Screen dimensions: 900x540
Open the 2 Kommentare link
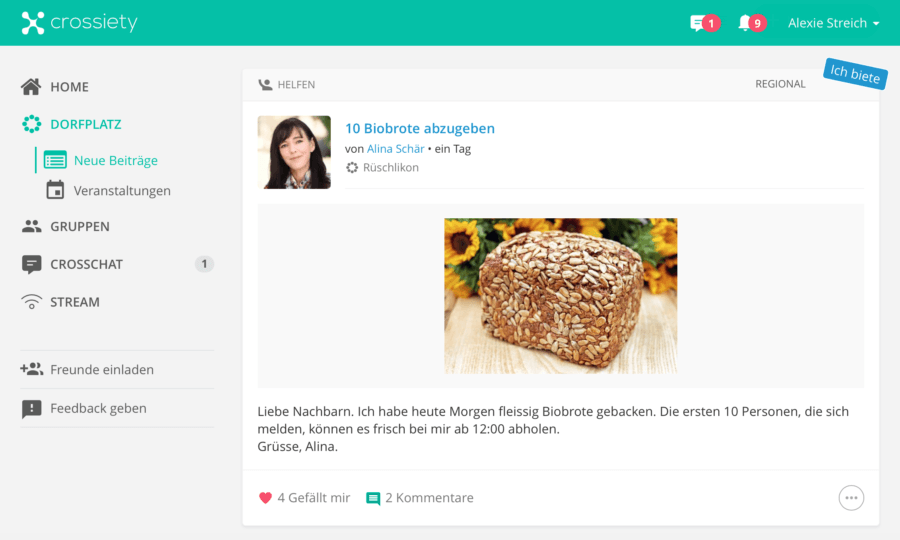coord(429,498)
